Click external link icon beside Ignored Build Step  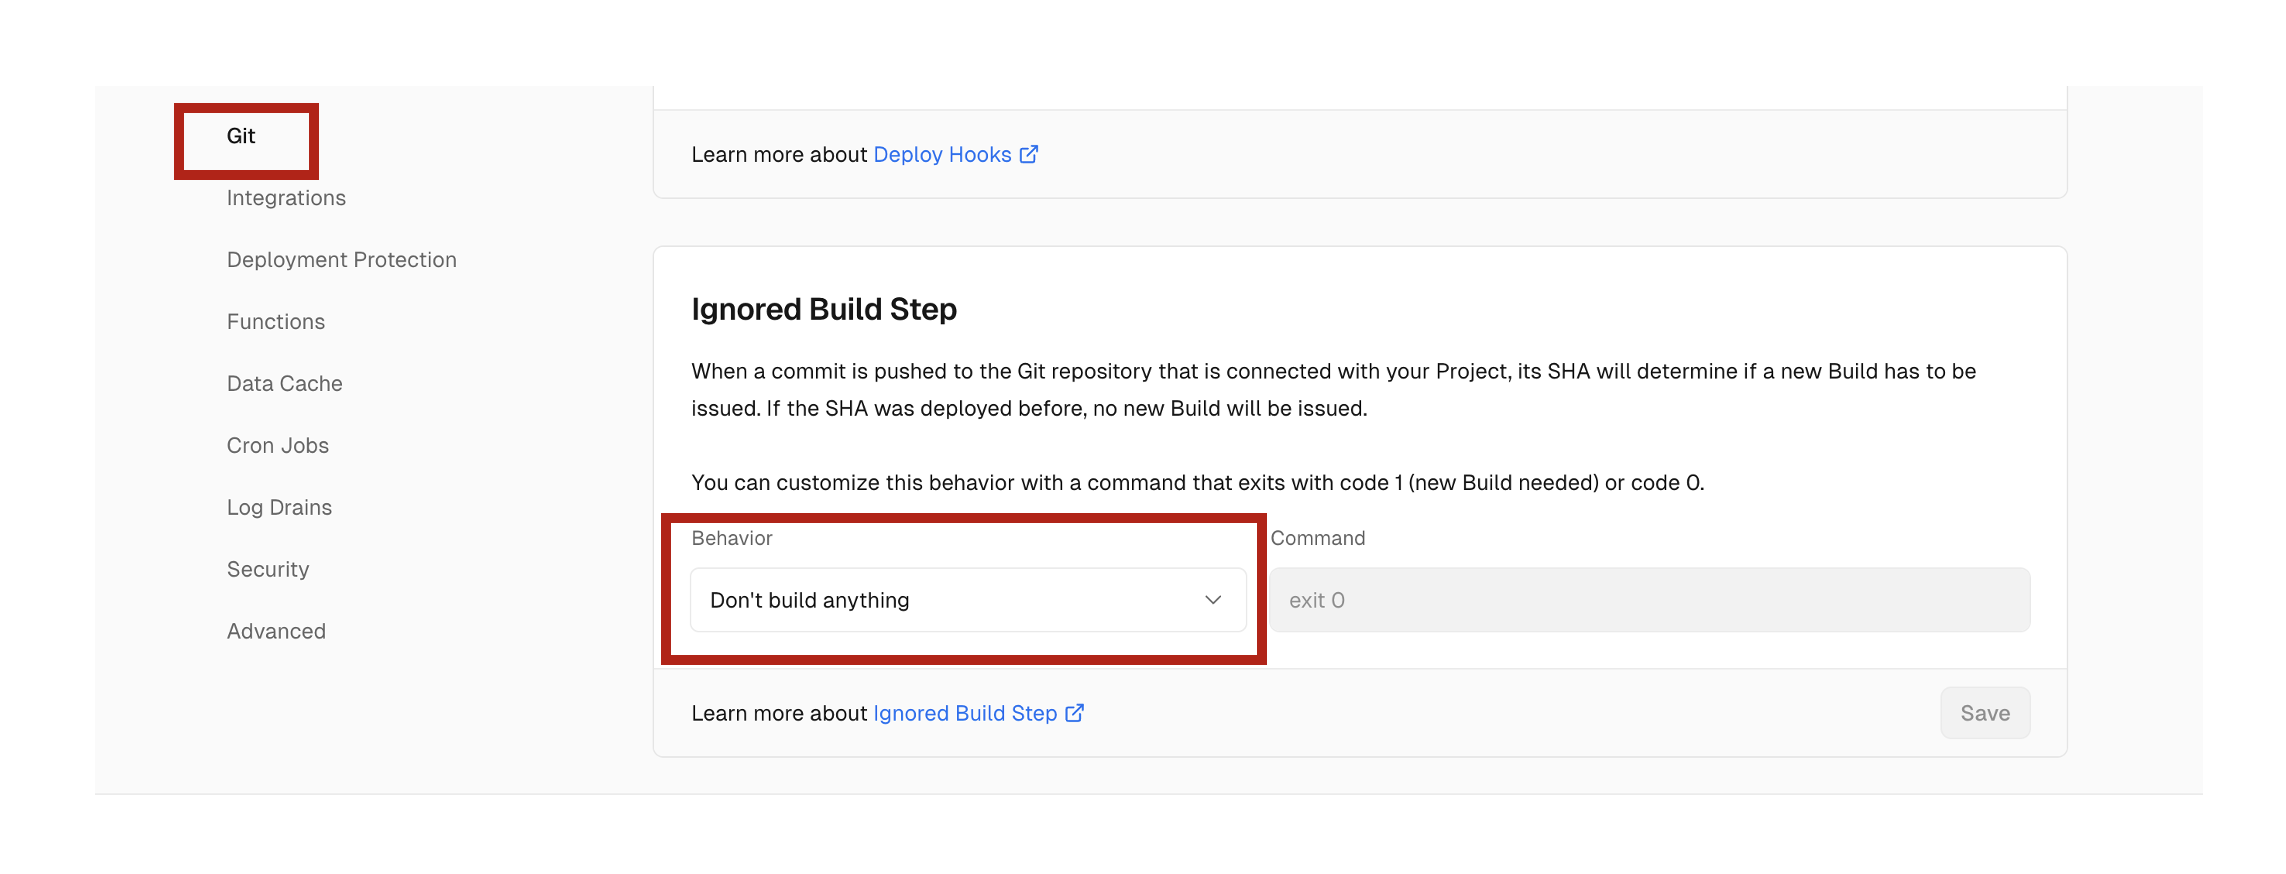pyautogui.click(x=1075, y=714)
